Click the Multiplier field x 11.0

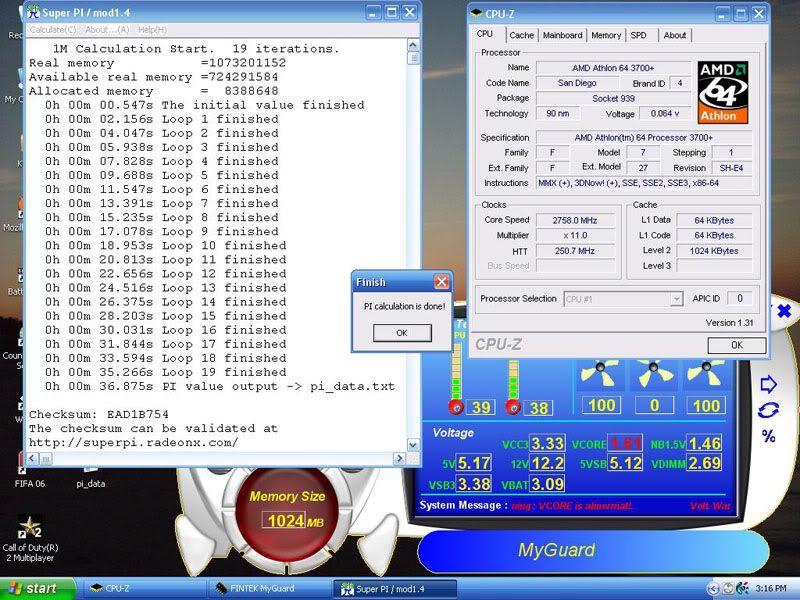tap(574, 236)
